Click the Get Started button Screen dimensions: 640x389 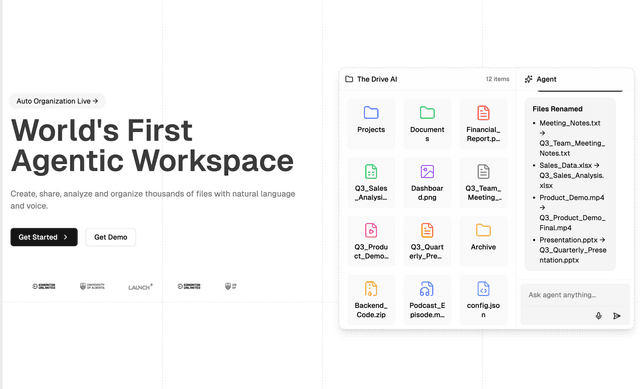(44, 237)
